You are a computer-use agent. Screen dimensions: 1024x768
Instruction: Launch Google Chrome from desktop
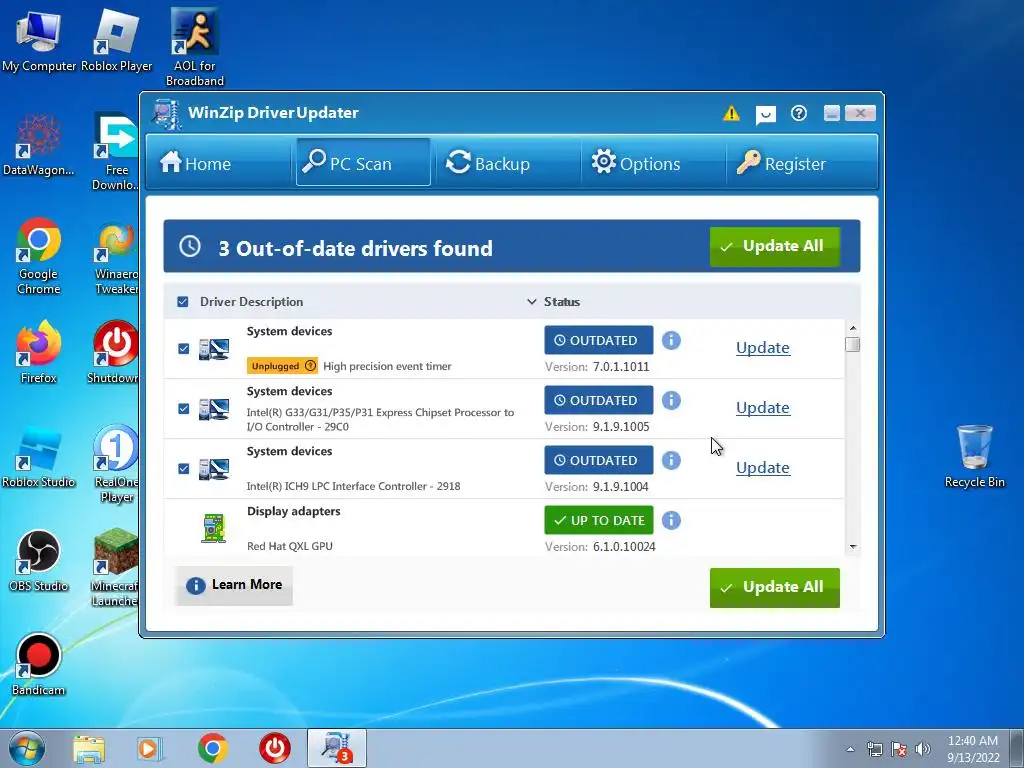[39, 256]
